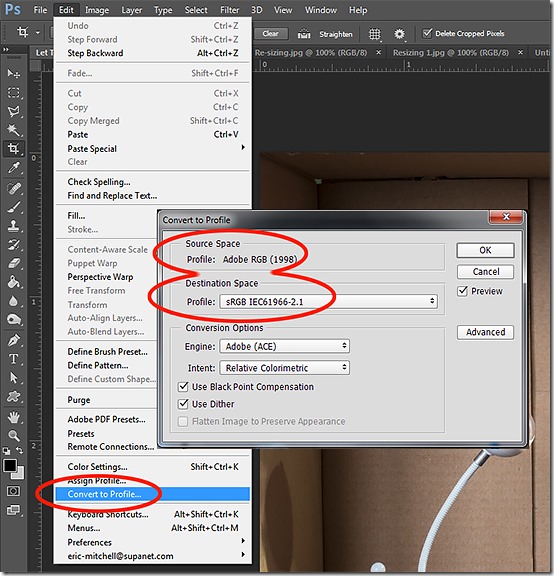This screenshot has width=554, height=576.
Task: Select the Healing Brush tool
Action: point(14,188)
